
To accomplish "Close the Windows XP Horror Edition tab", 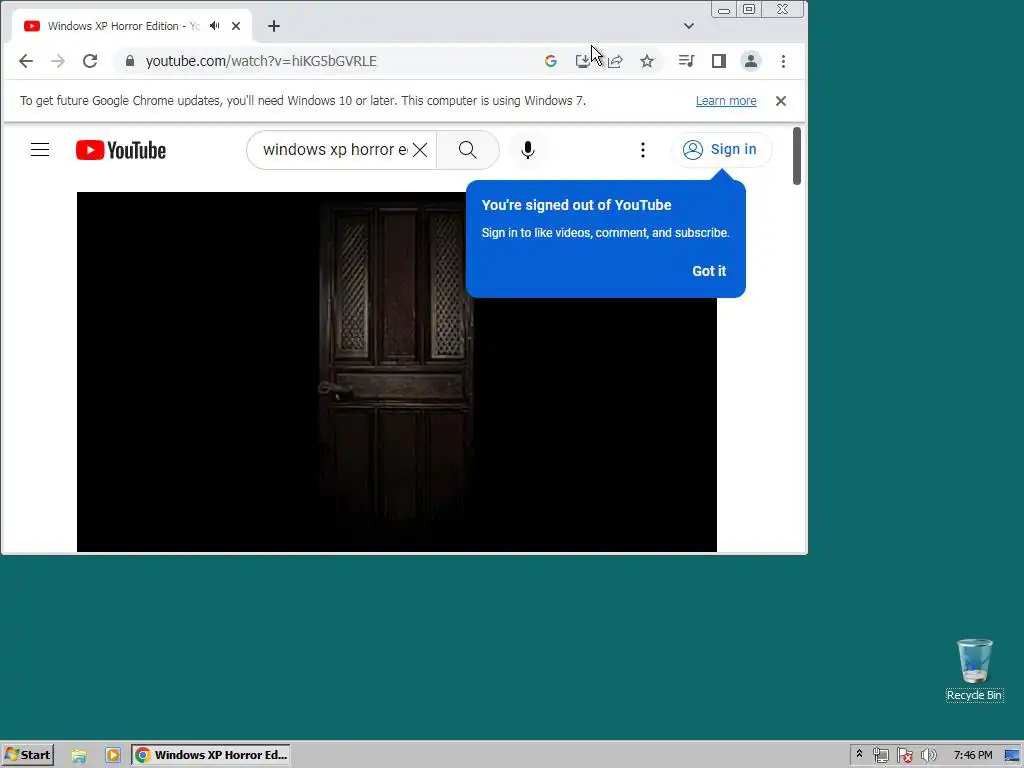I will pyautogui.click(x=236, y=26).
